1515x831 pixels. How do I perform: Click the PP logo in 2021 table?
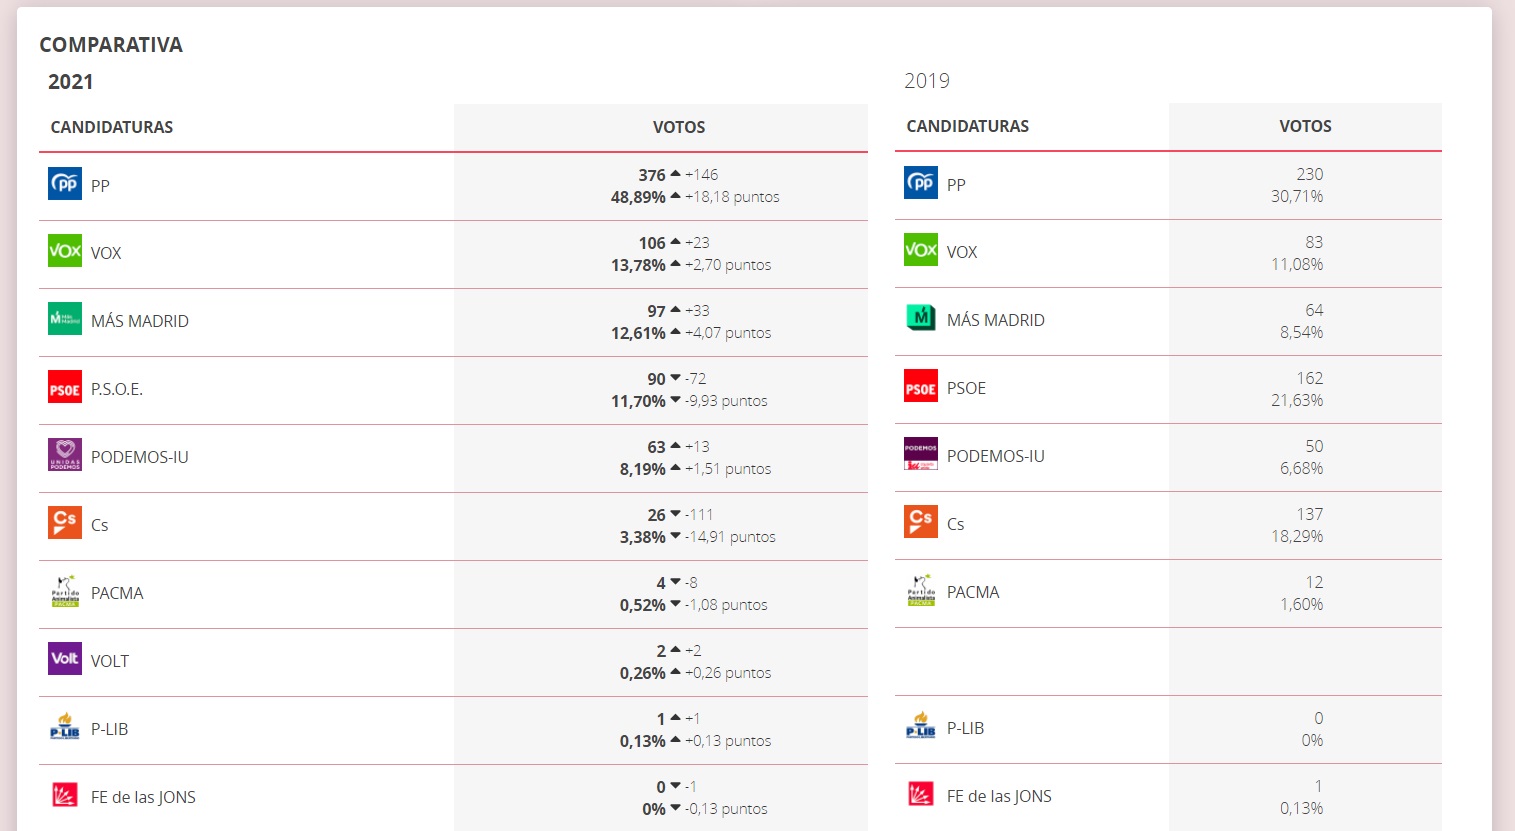(65, 184)
